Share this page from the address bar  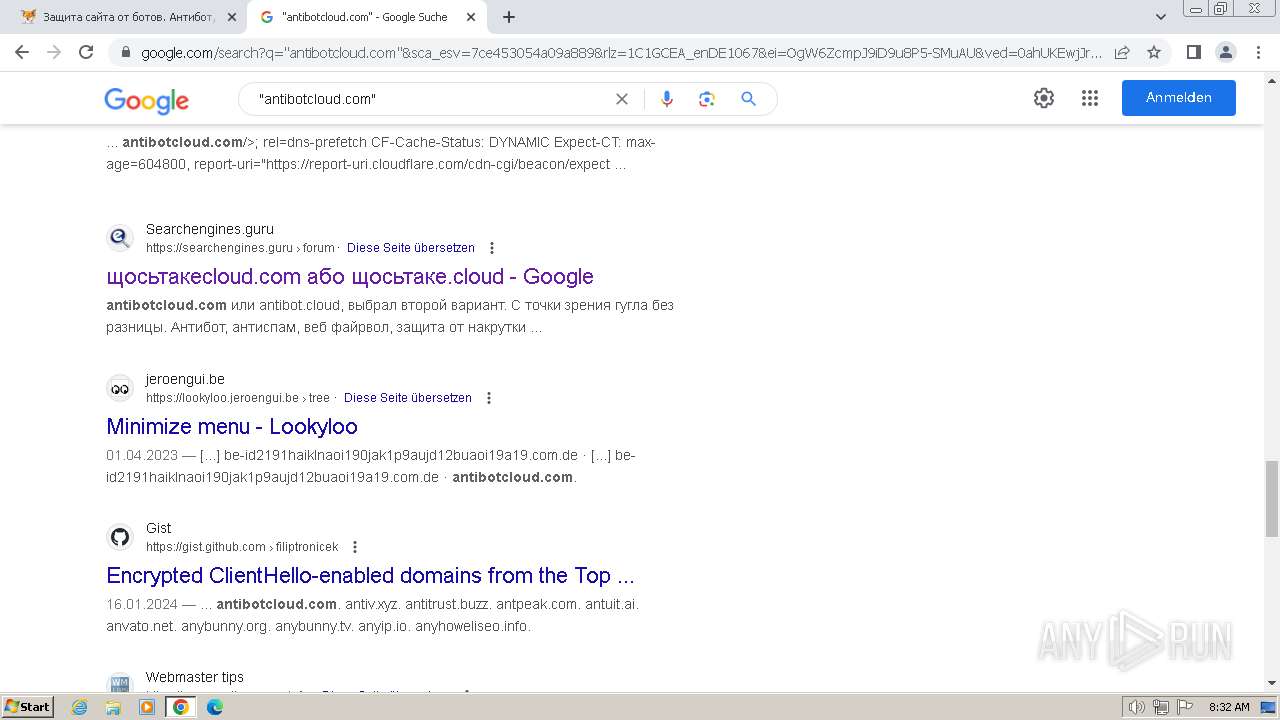tap(1122, 52)
